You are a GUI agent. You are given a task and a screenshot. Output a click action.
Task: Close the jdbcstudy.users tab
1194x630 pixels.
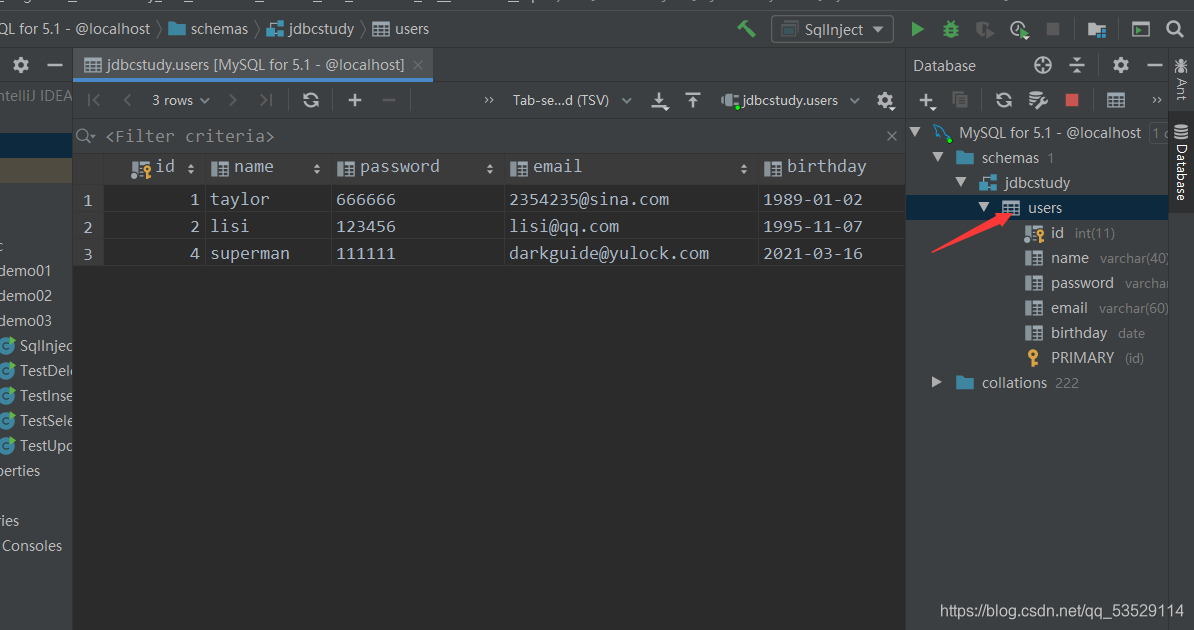(x=418, y=65)
